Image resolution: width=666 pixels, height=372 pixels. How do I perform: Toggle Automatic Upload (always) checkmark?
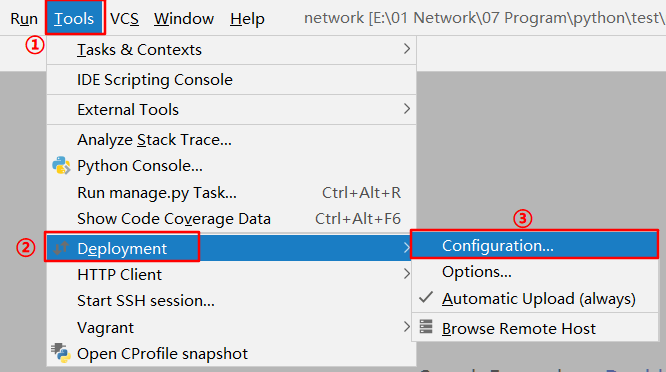point(426,297)
